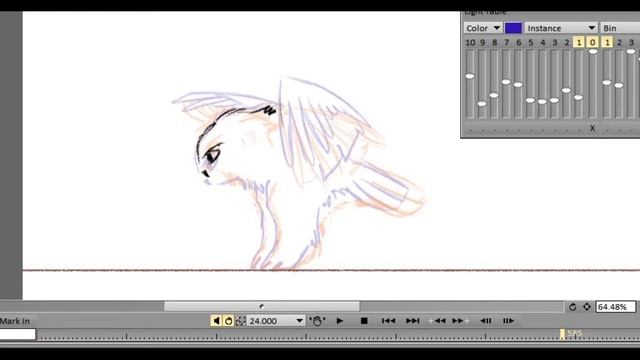Play the animation
This screenshot has height=360, width=640.
click(340, 321)
